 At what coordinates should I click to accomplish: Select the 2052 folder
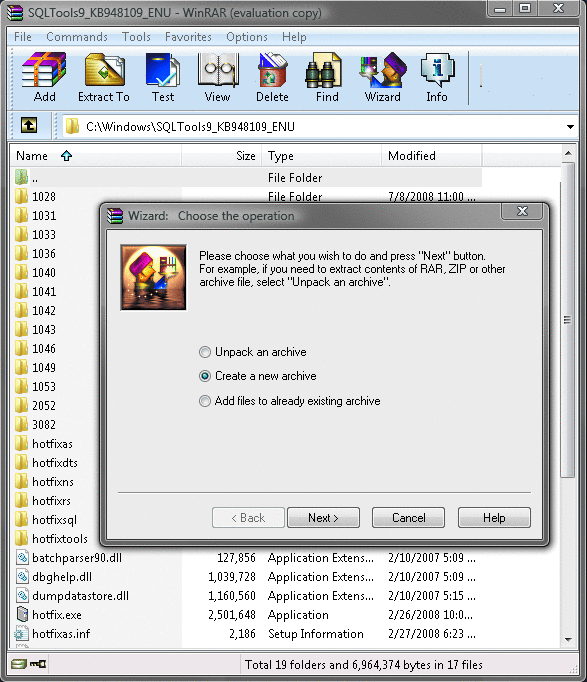pyautogui.click(x=36, y=405)
